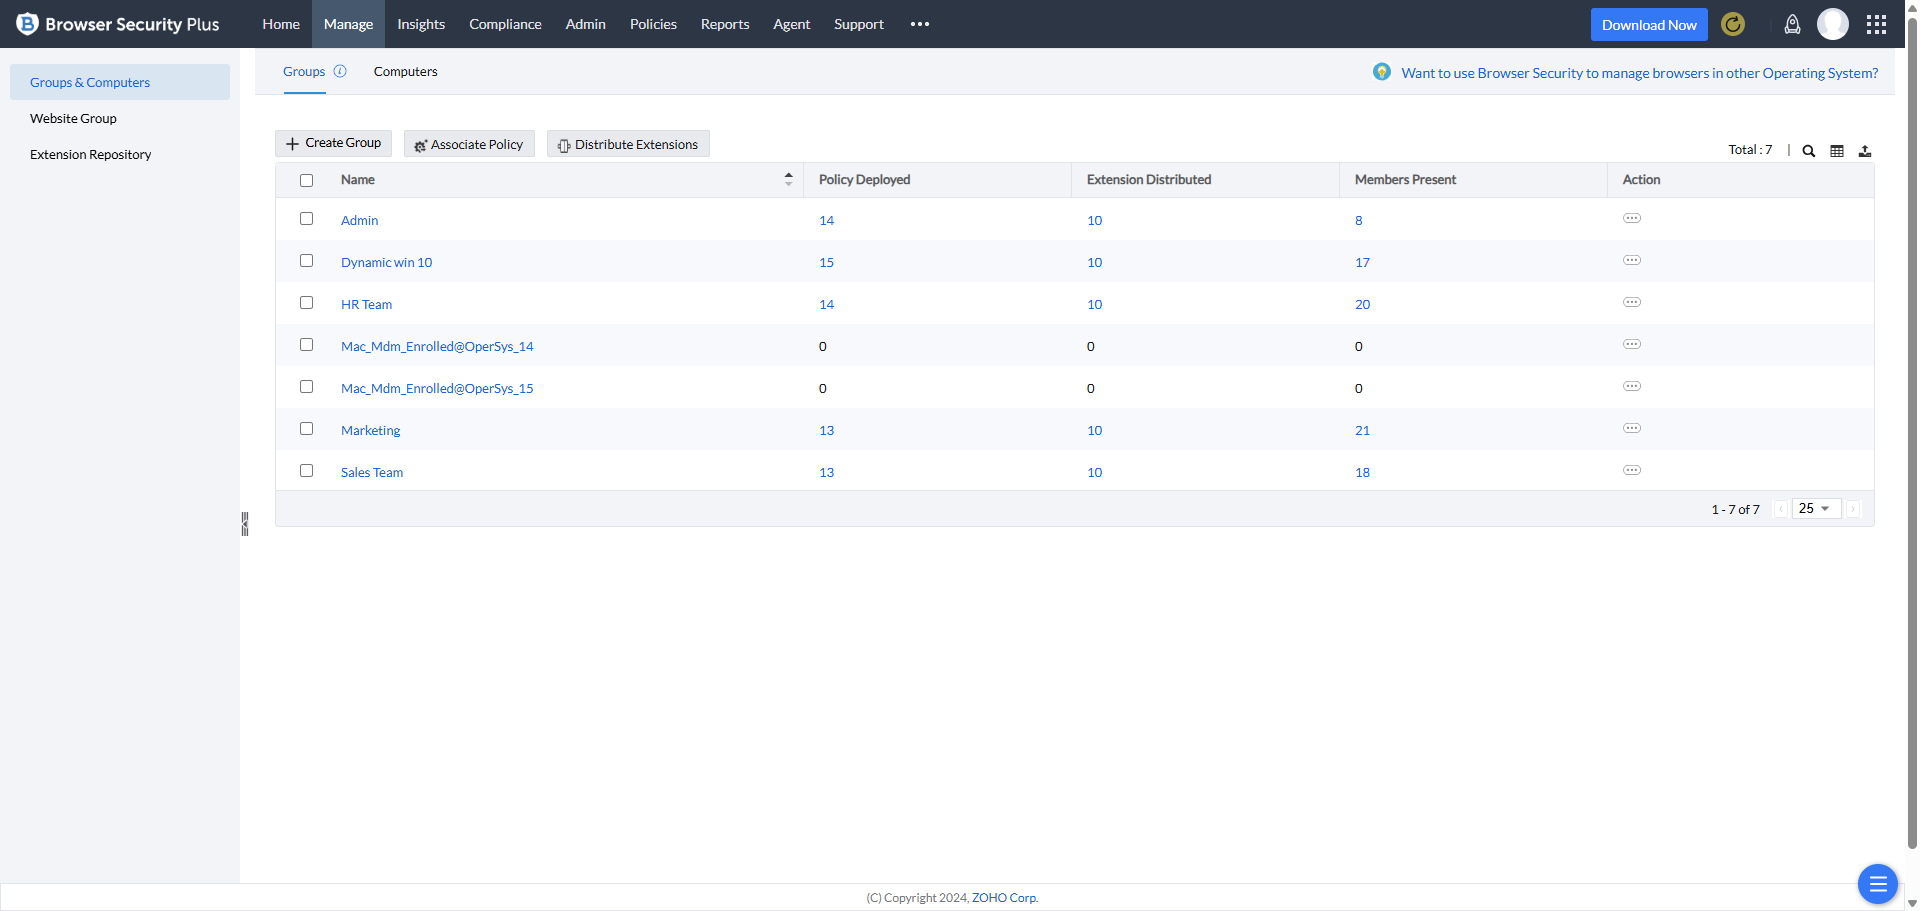Viewport: 1920px width, 911px height.
Task: Expand the more options ellipsis in navbar
Action: coord(920,24)
